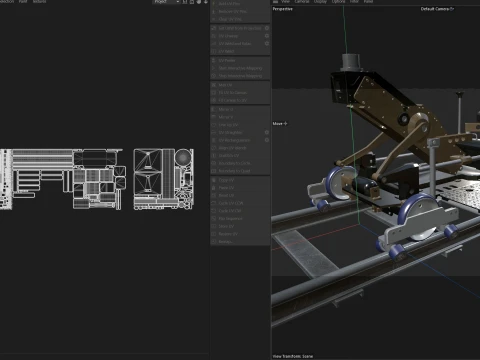Select Paste UV from menu
This screenshot has height=360, width=480.
[x=240, y=188]
